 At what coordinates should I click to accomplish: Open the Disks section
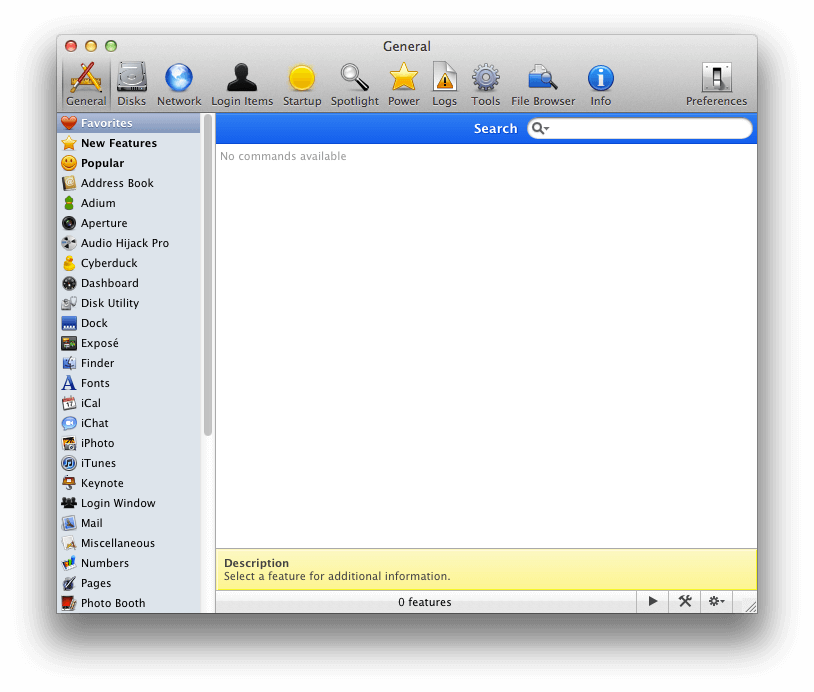[x=131, y=84]
